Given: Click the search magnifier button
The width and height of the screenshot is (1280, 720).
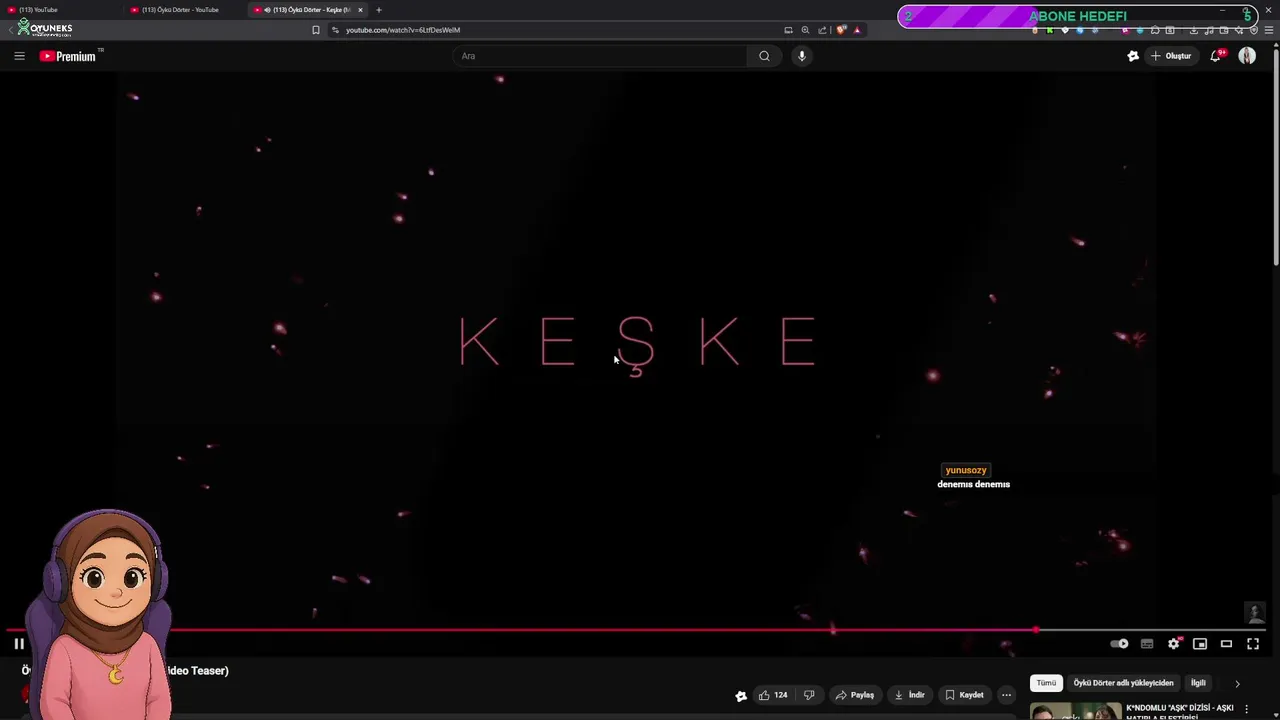Looking at the screenshot, I should pyautogui.click(x=764, y=56).
